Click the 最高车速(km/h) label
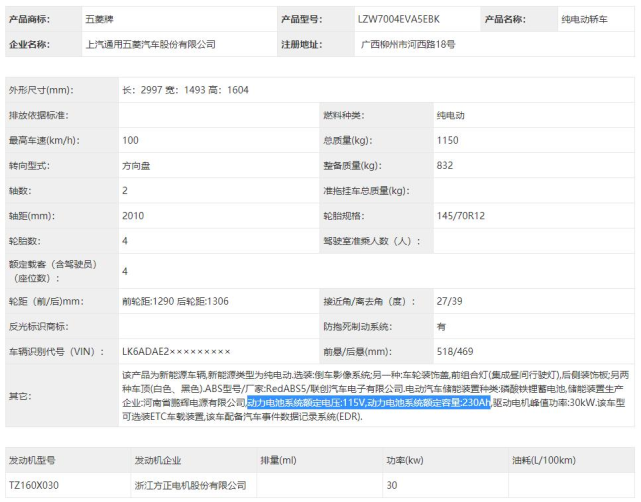The image size is (641, 502). [x=45, y=140]
